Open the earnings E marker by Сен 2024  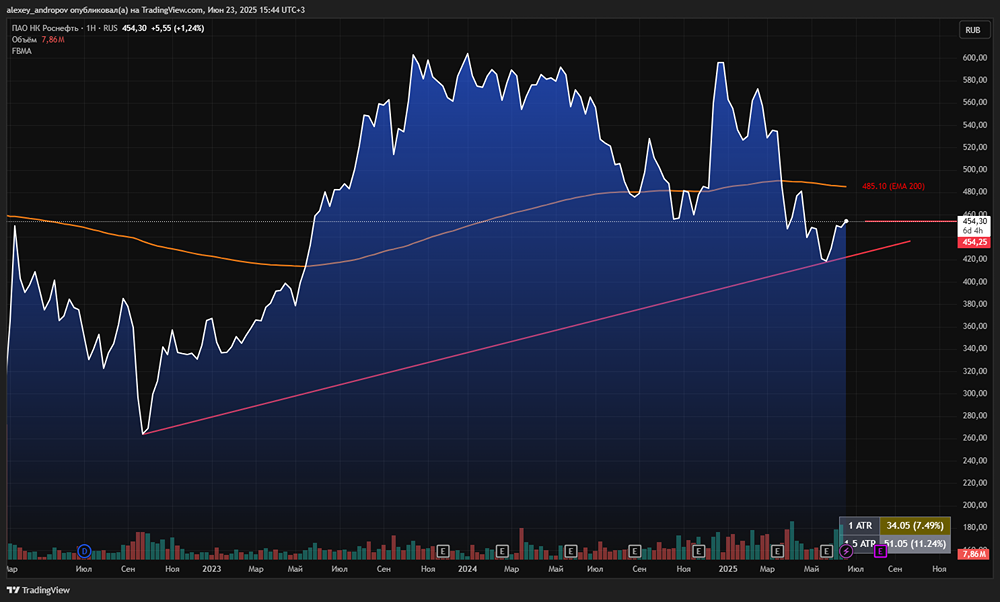pos(634,551)
